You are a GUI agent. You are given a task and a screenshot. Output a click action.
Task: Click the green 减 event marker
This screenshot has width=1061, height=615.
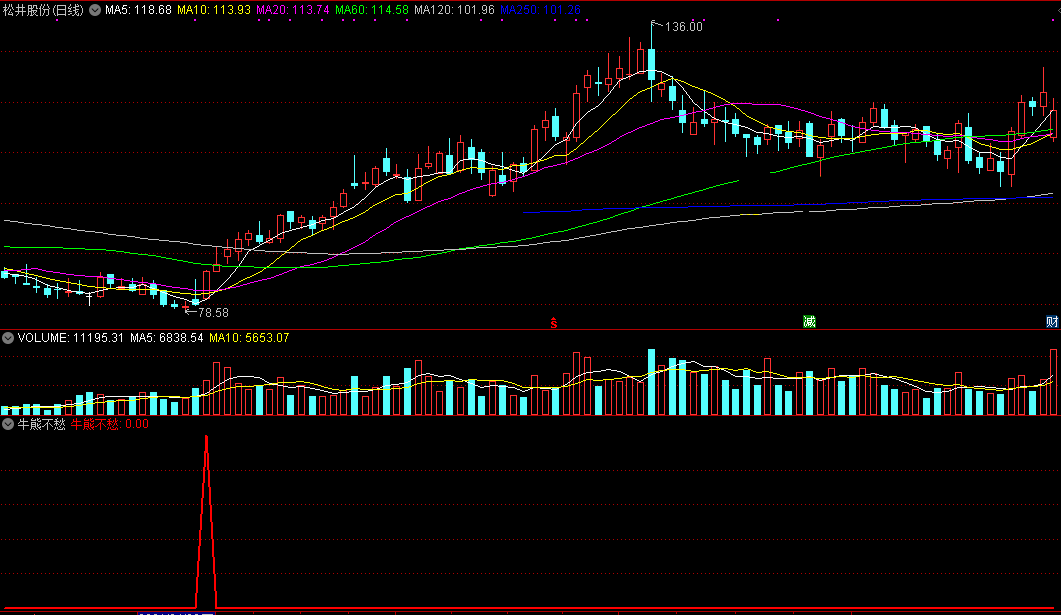pos(809,321)
